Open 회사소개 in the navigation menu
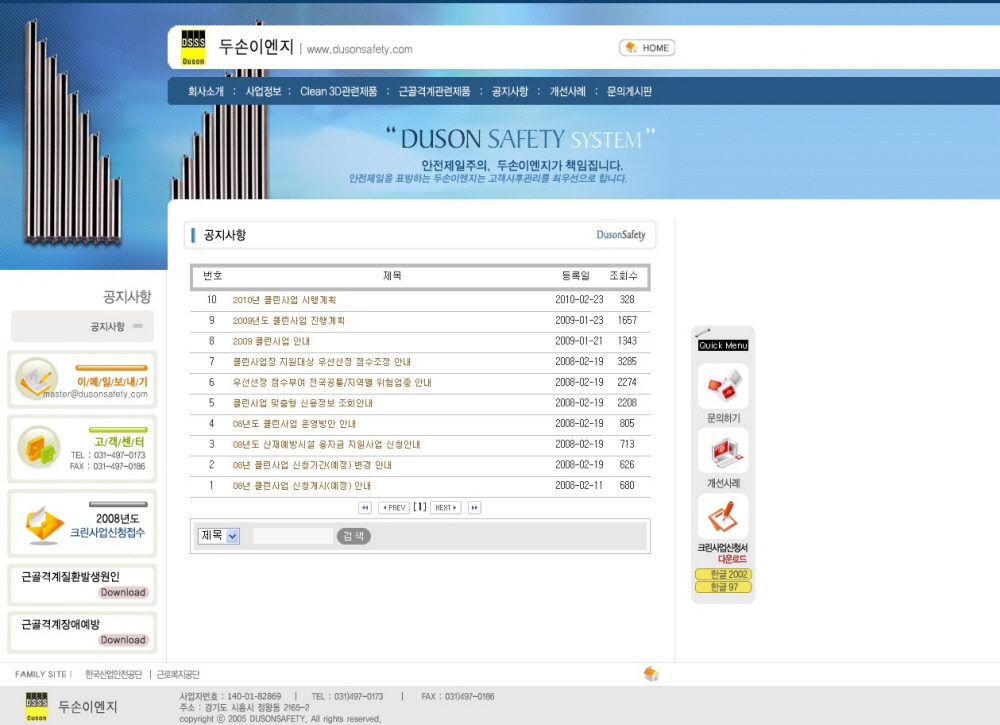Screen dimensions: 1000x725 click(x=206, y=91)
